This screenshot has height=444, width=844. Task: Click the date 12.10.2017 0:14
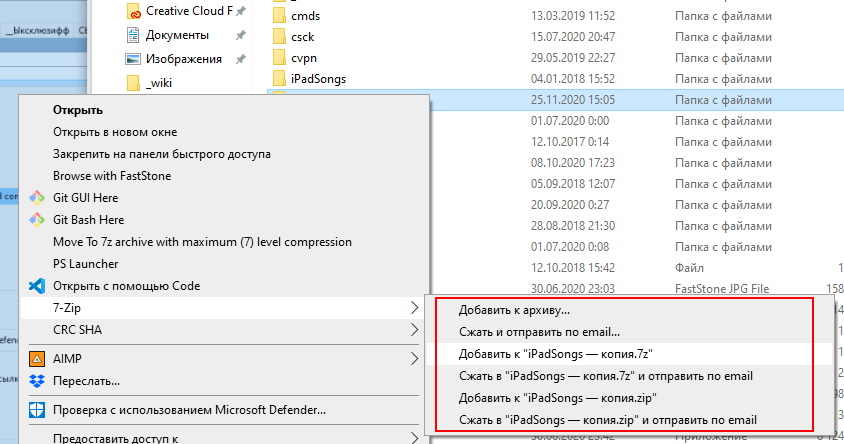(570, 142)
